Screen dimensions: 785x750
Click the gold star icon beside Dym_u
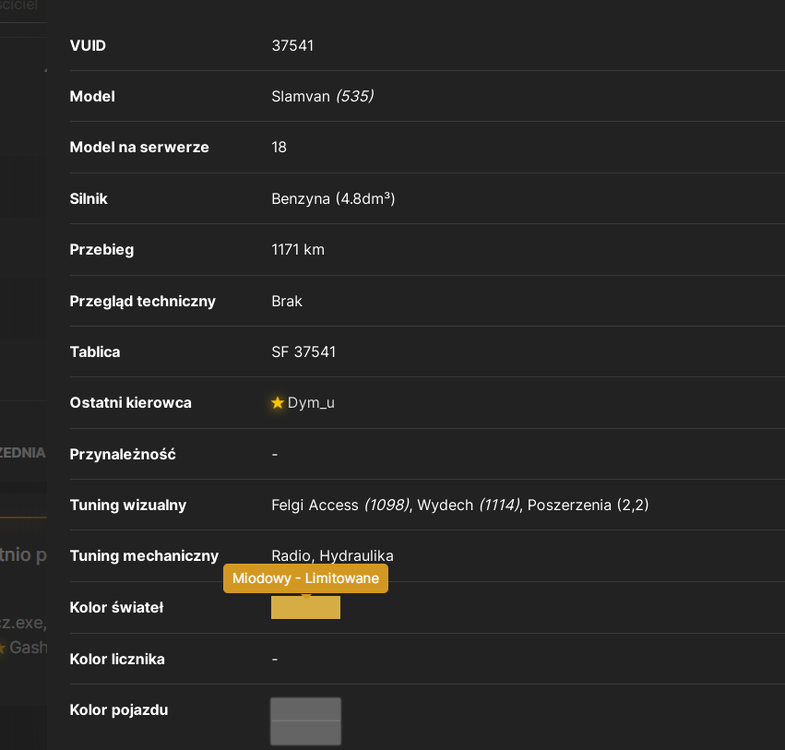click(277, 403)
